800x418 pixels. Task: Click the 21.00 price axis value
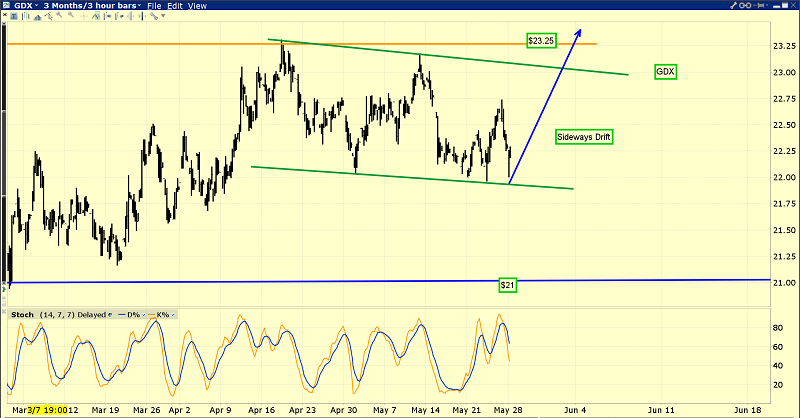(785, 283)
